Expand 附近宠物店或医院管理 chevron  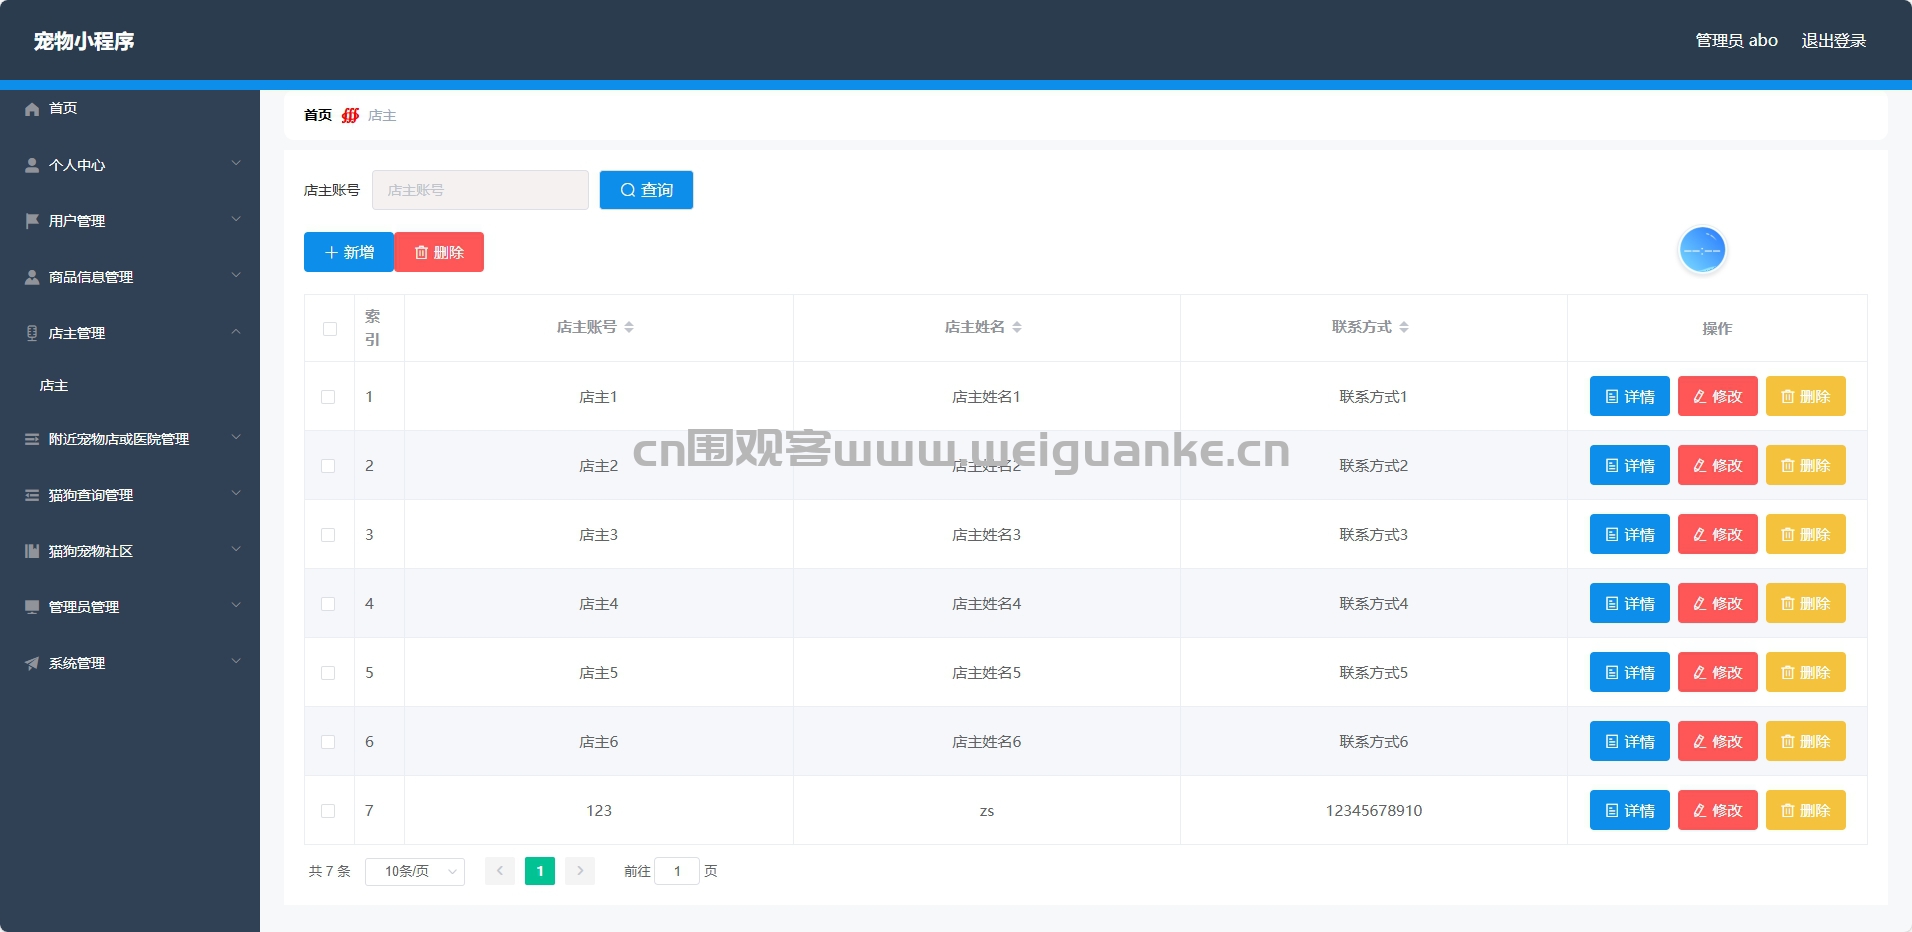tap(236, 437)
